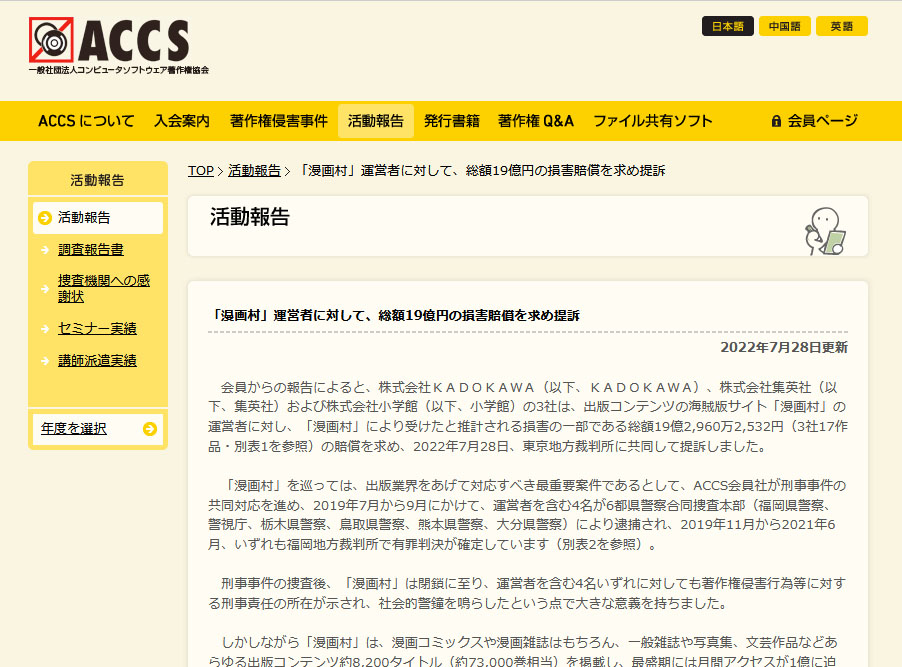Open the TOP breadcrumb link
The height and width of the screenshot is (667, 902).
[x=201, y=170]
